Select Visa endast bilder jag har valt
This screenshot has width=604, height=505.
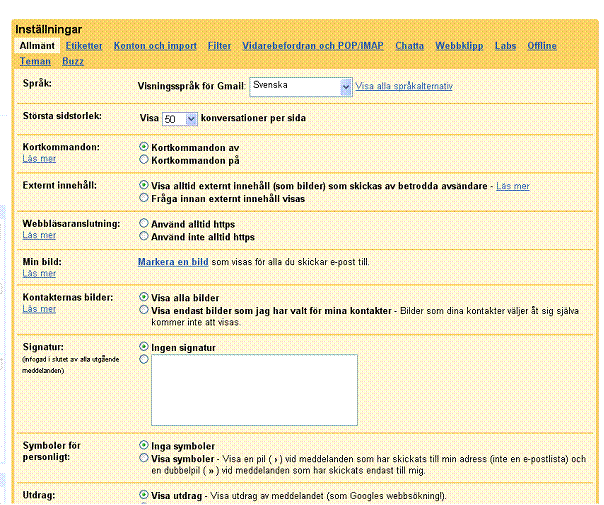pos(144,309)
